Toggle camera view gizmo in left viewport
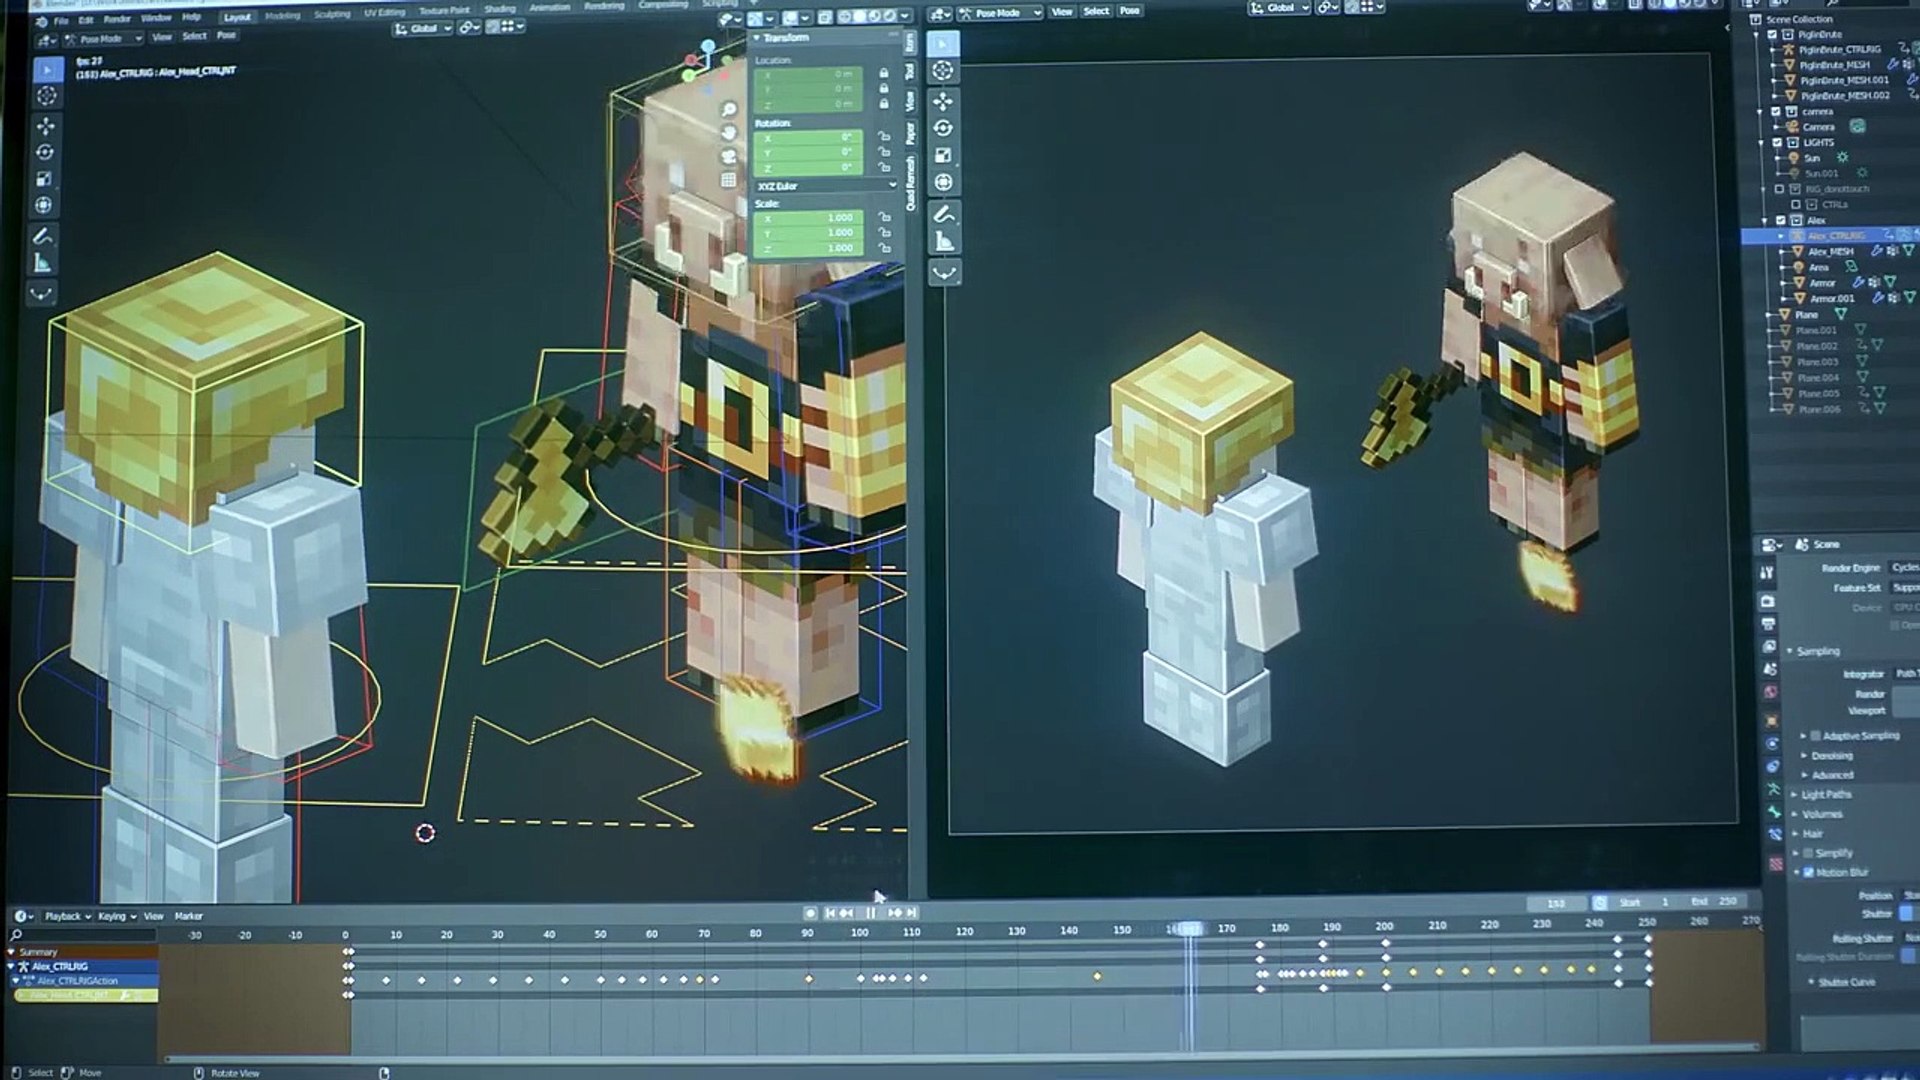Viewport: 1920px width, 1080px height. [729, 157]
